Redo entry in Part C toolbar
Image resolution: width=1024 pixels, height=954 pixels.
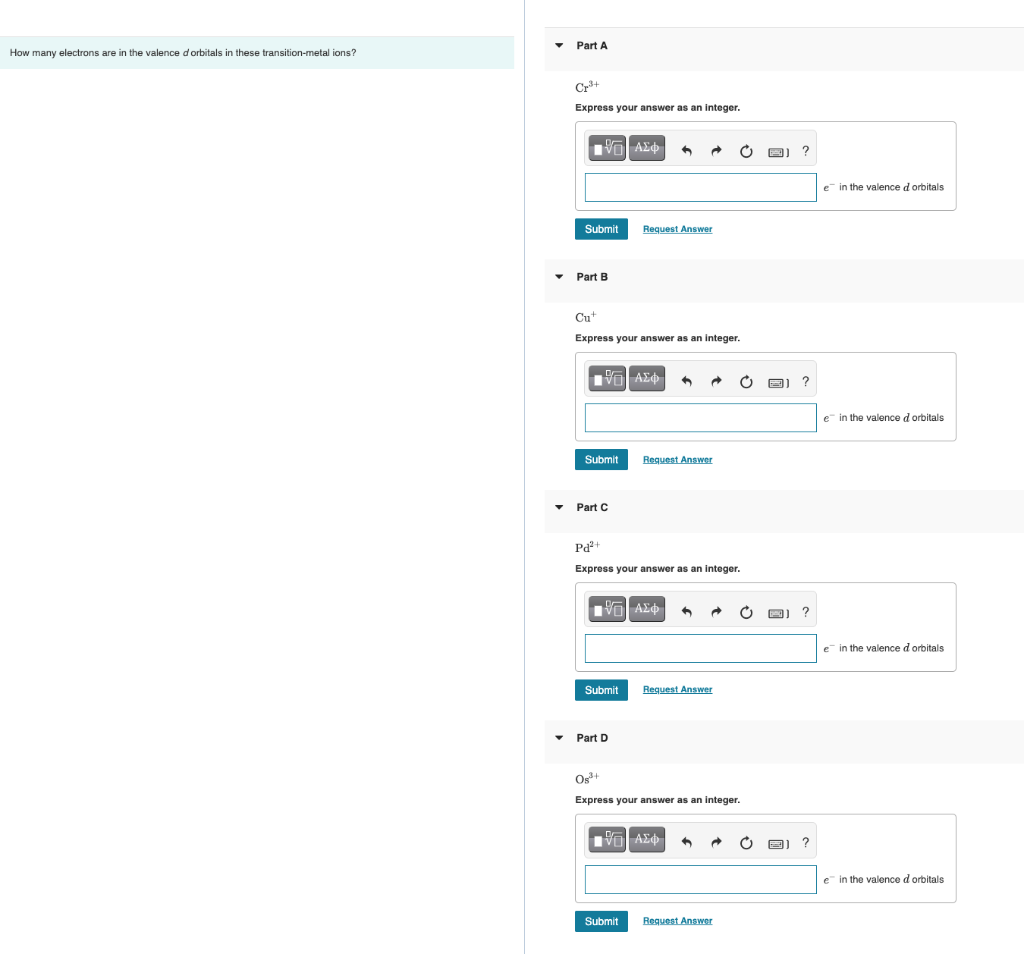(x=716, y=612)
